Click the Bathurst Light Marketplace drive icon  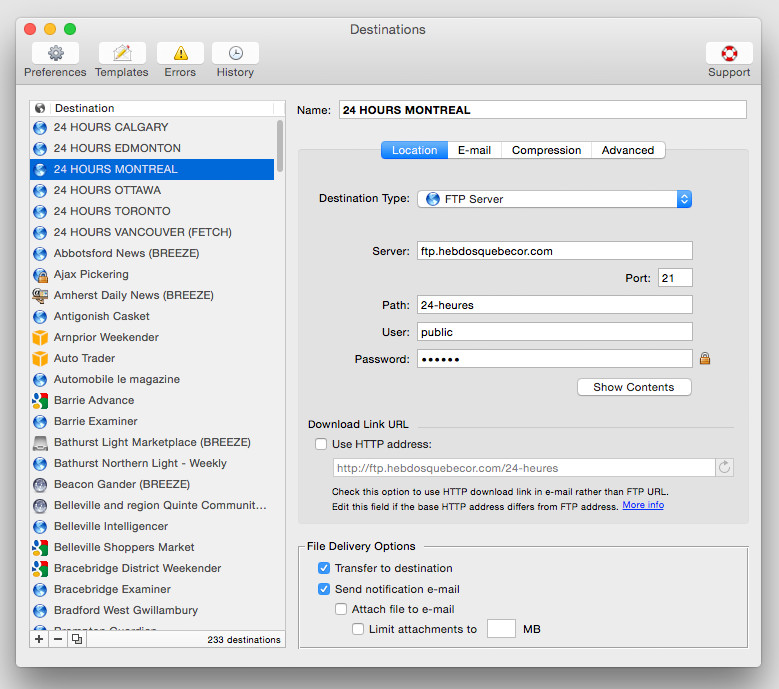click(x=40, y=443)
